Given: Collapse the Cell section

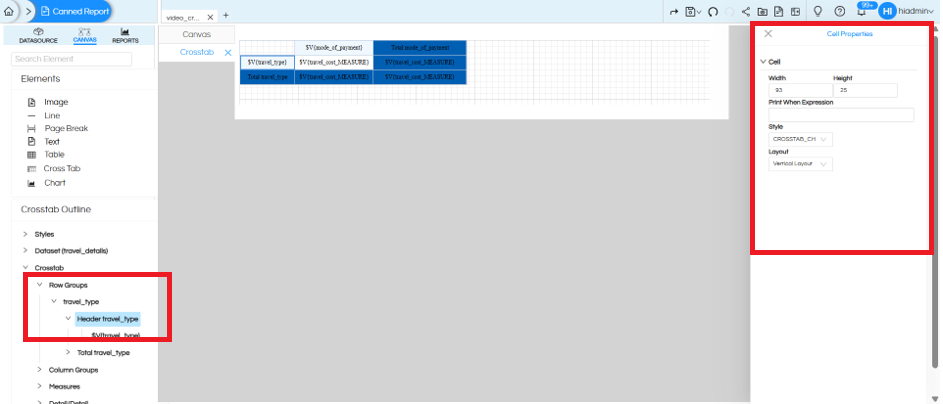Looking at the screenshot, I should click(763, 61).
